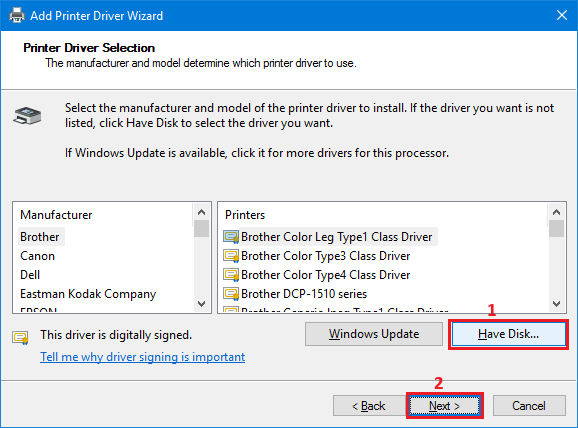Click the digitally signed certificate icon
This screenshot has width=578, height=428.
[x=20, y=337]
